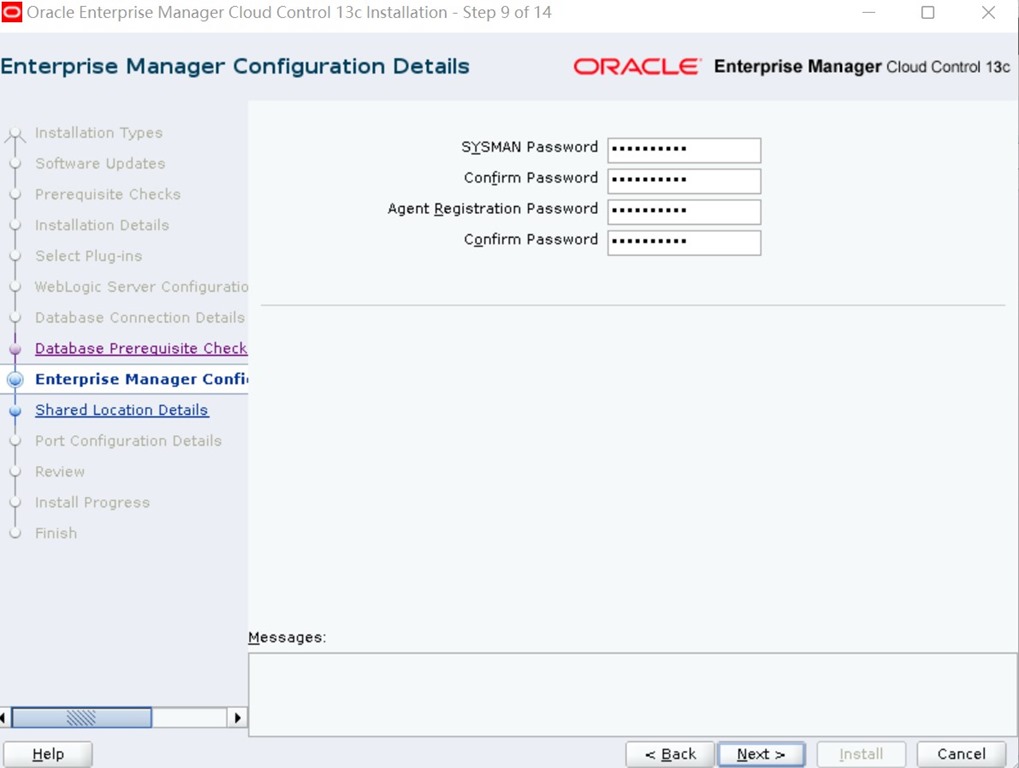Click the Shared Location Details step bullet icon
The height and width of the screenshot is (768, 1019).
pyautogui.click(x=16, y=411)
